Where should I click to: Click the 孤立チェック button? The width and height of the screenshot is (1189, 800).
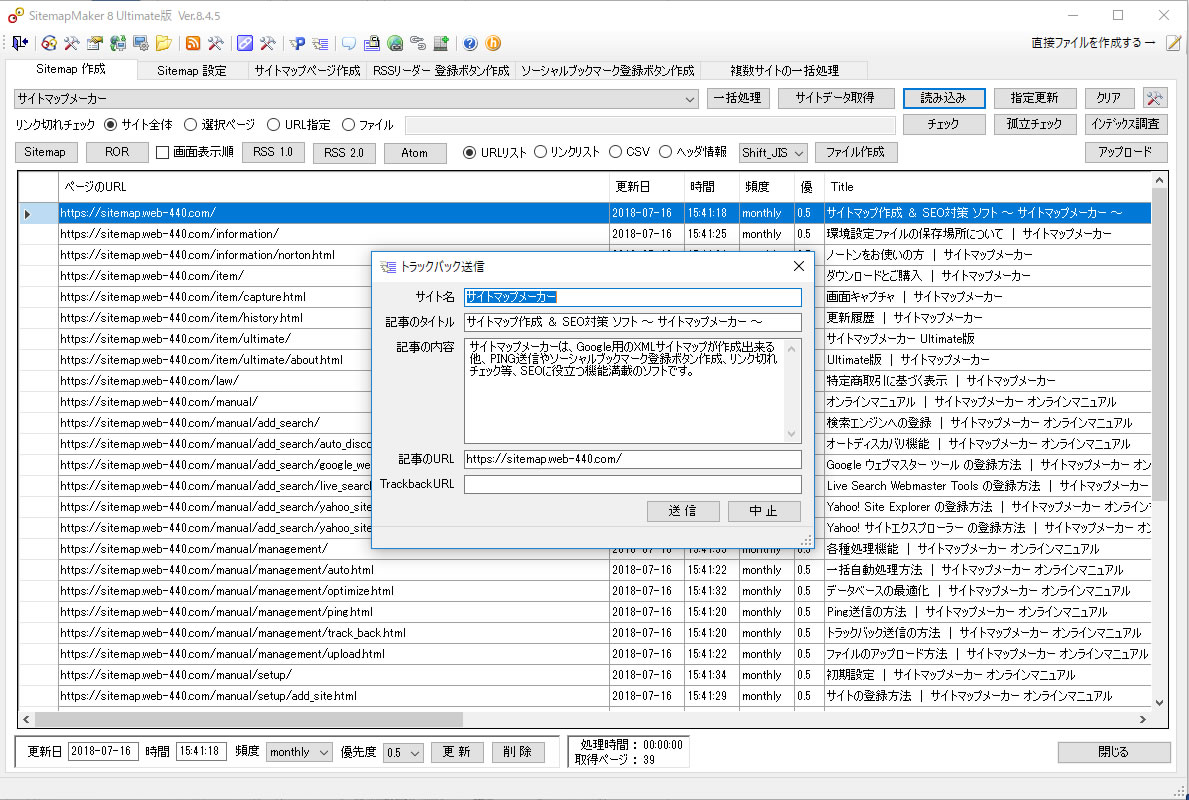click(x=1034, y=124)
